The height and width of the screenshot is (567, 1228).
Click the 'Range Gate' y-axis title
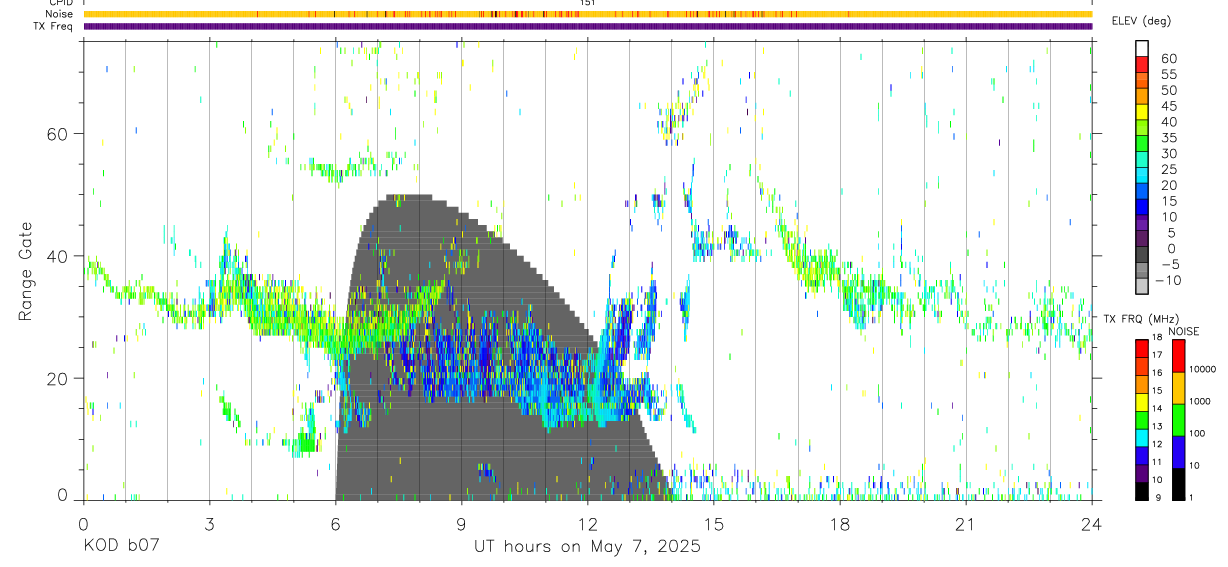point(26,271)
